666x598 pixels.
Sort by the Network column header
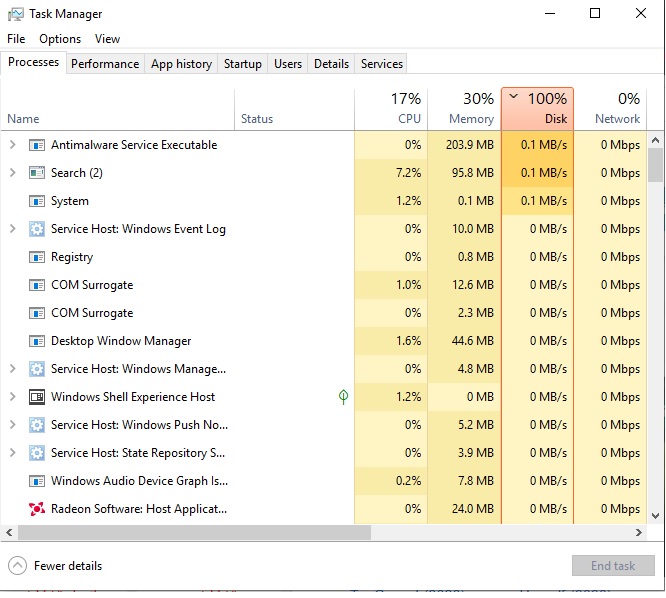tap(610, 110)
